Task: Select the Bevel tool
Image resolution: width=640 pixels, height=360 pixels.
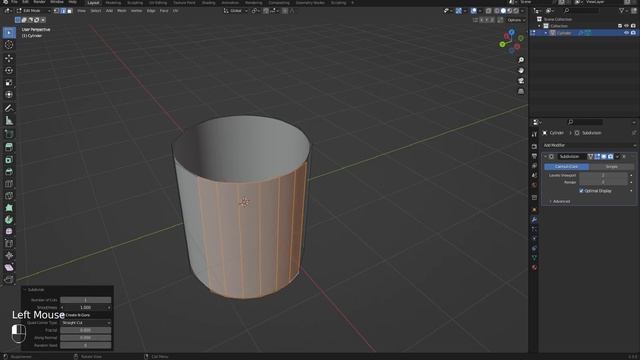Action: click(9, 172)
